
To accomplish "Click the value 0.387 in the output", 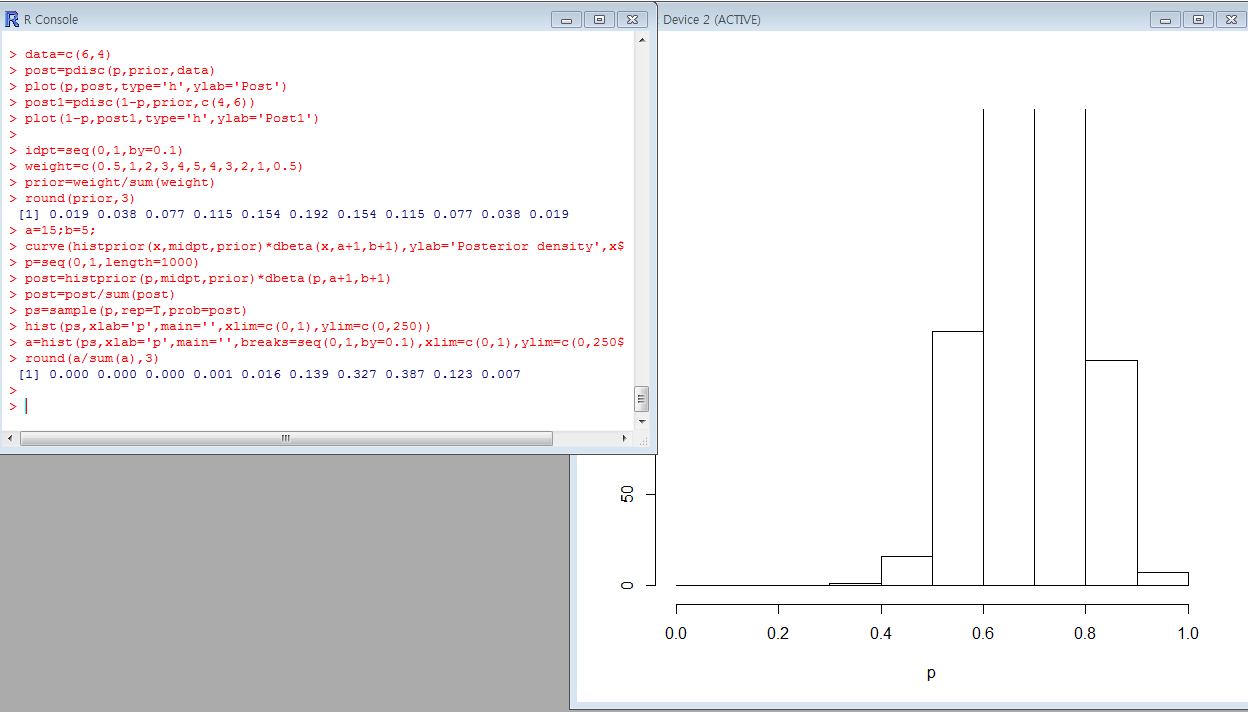I will [405, 374].
